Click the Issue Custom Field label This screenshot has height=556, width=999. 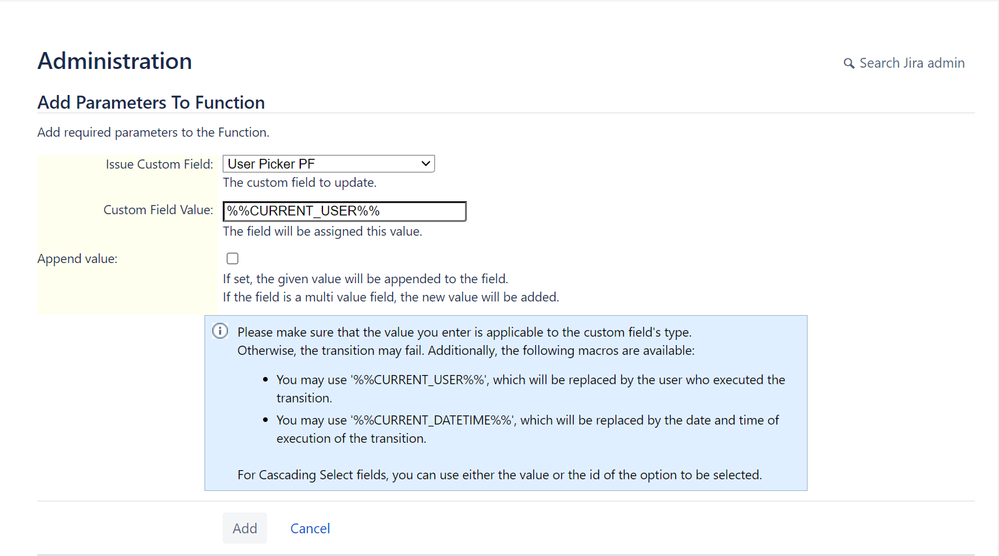tap(159, 164)
